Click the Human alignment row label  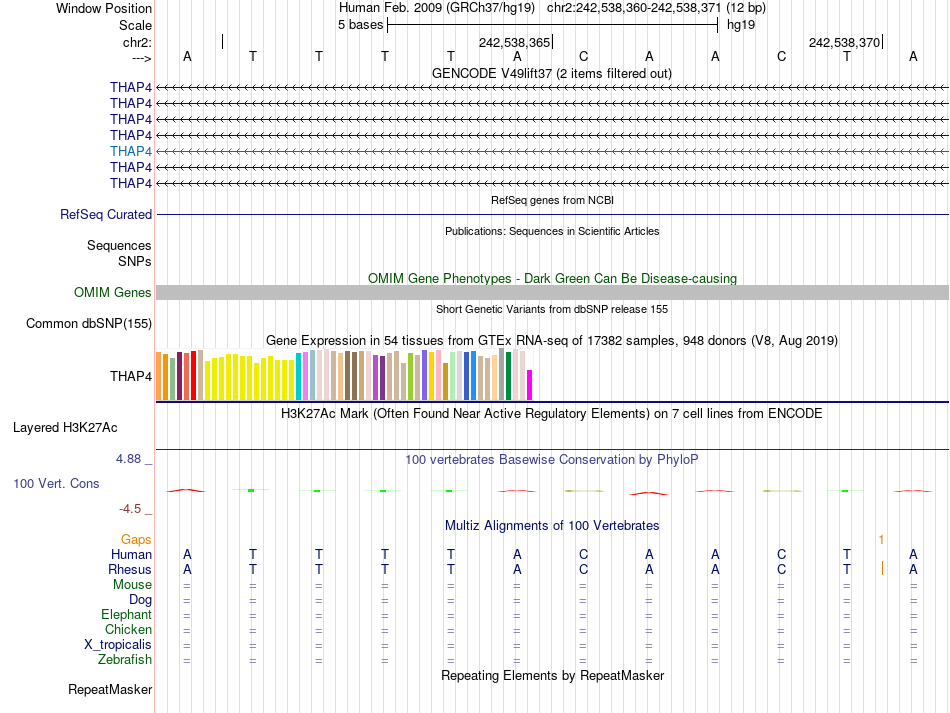pos(131,554)
